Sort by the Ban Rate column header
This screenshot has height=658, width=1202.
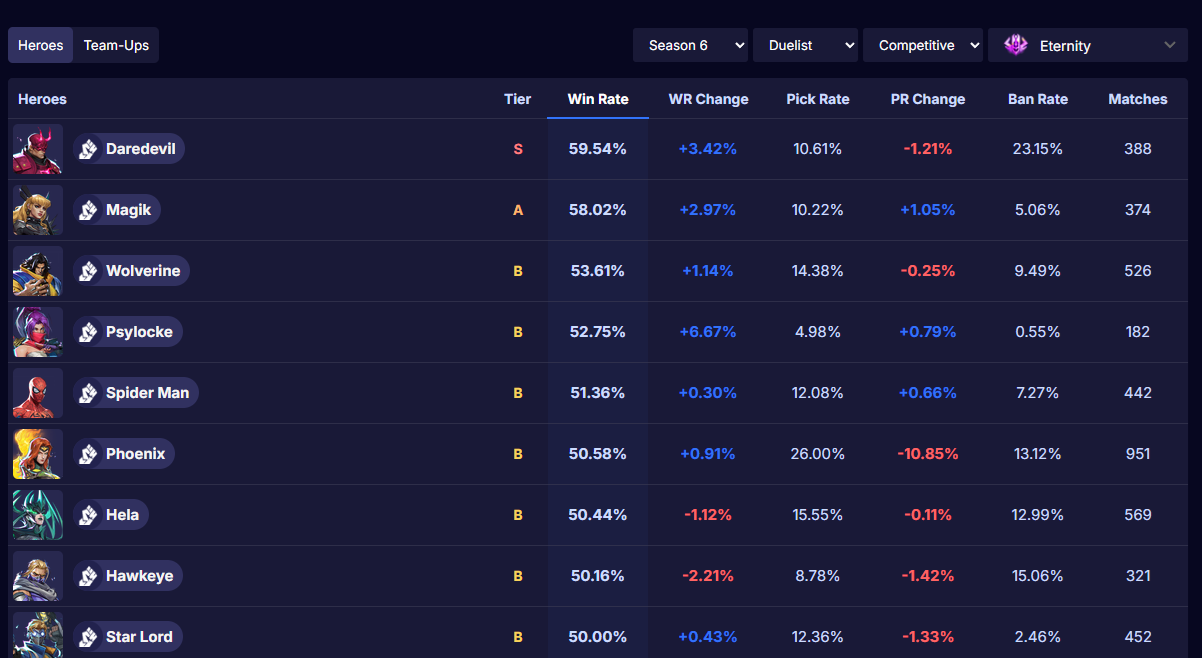pos(1038,99)
